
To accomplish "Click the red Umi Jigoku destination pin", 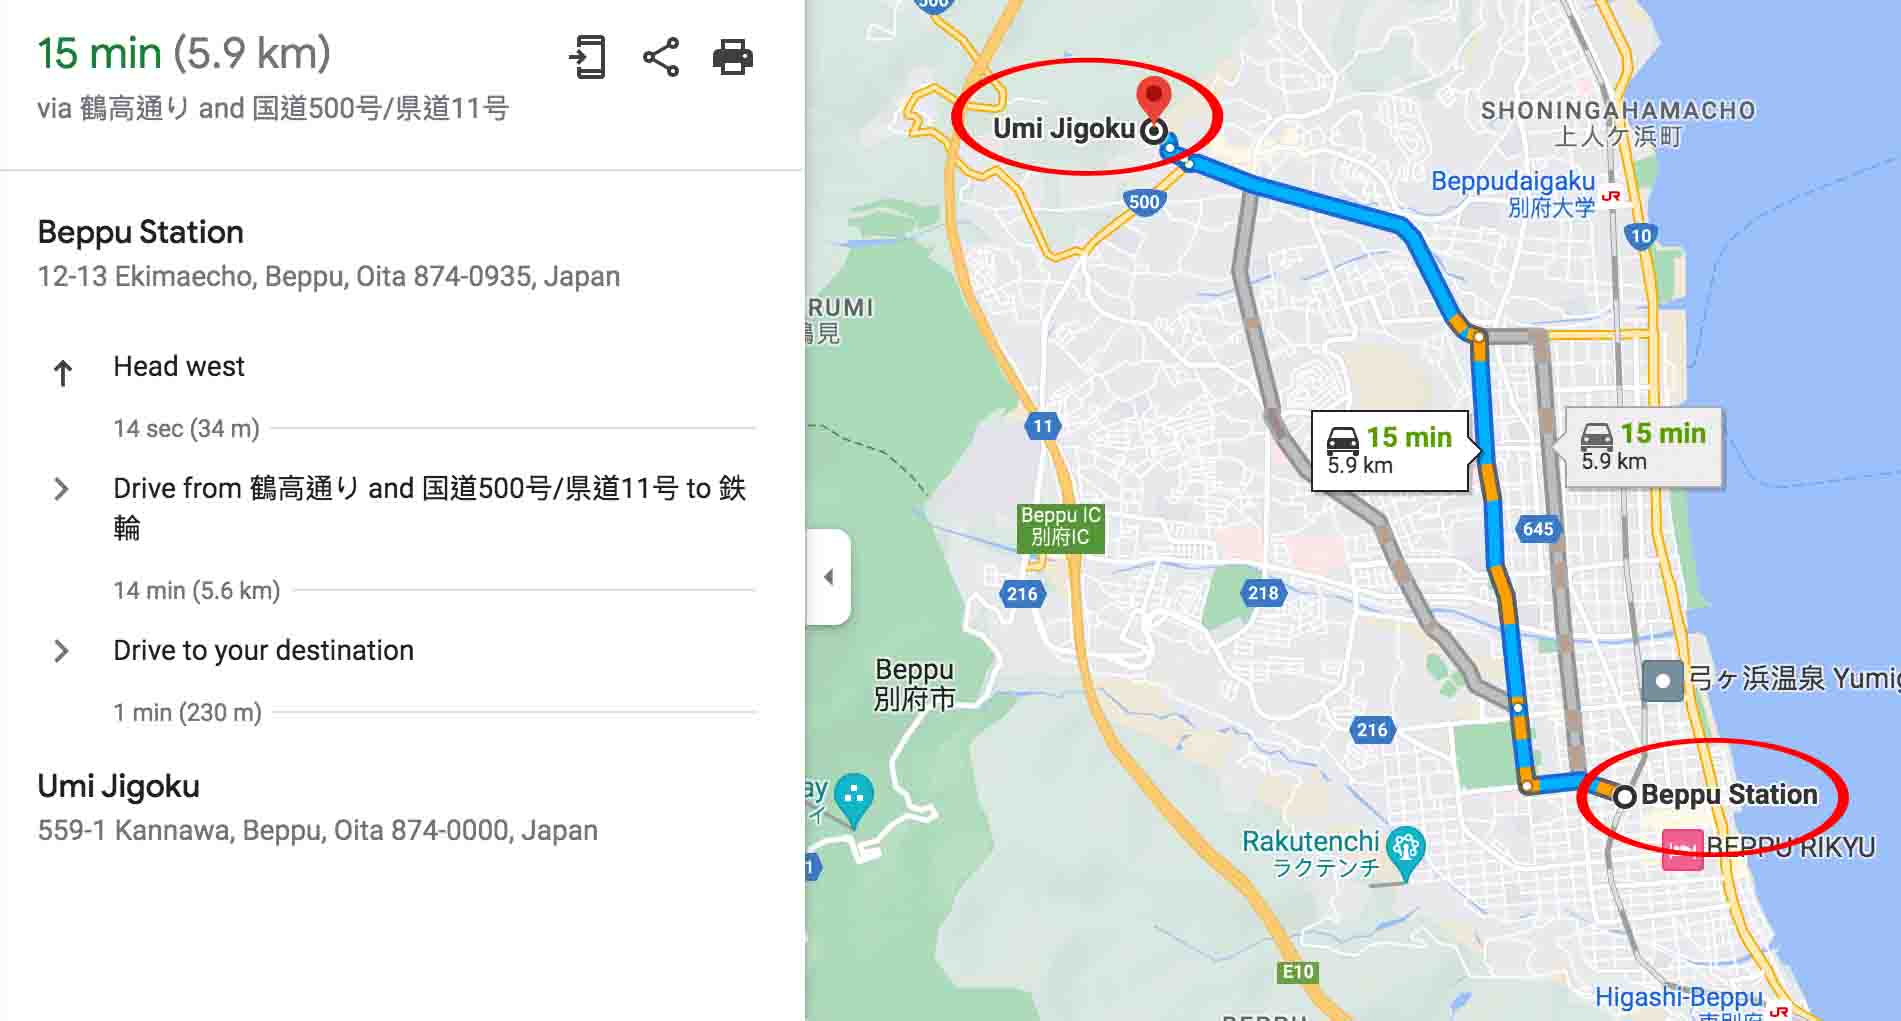I will 1154,100.
